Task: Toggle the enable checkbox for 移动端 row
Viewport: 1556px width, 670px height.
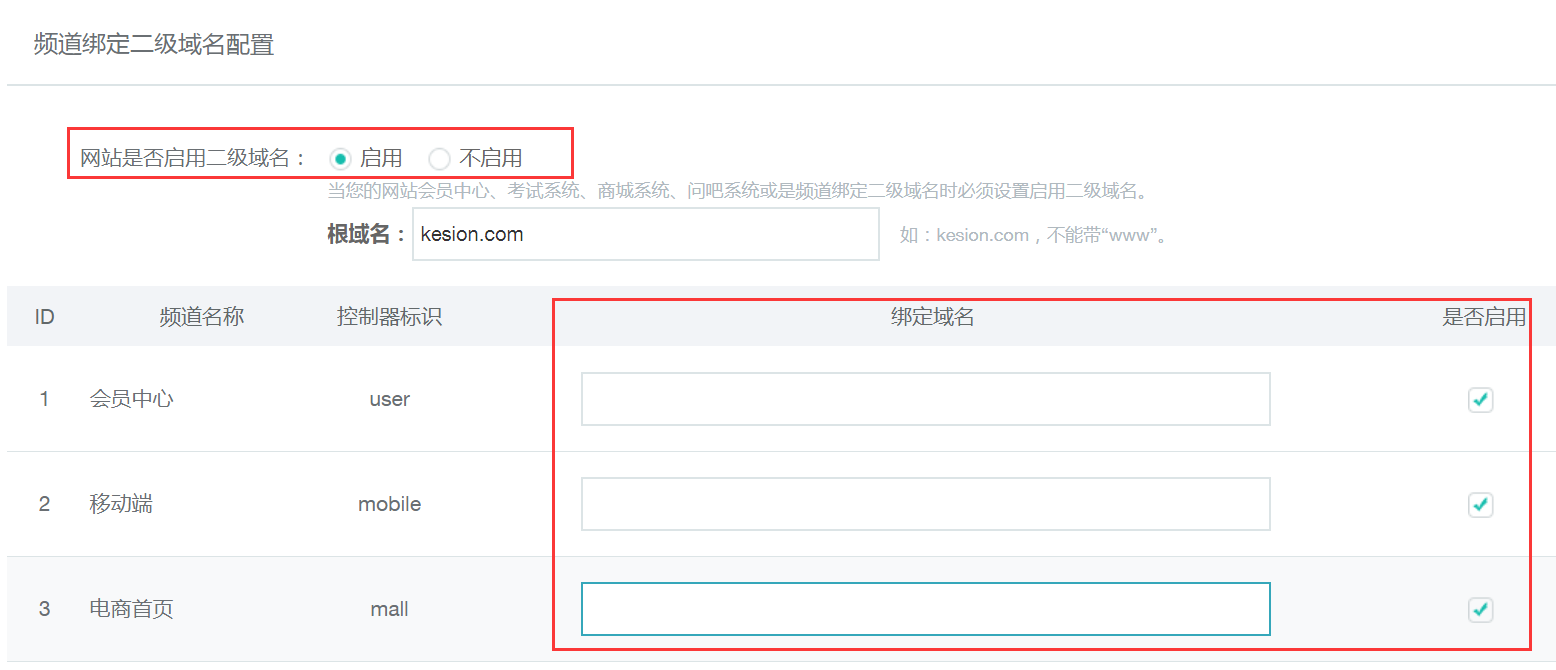Action: pos(1480,505)
